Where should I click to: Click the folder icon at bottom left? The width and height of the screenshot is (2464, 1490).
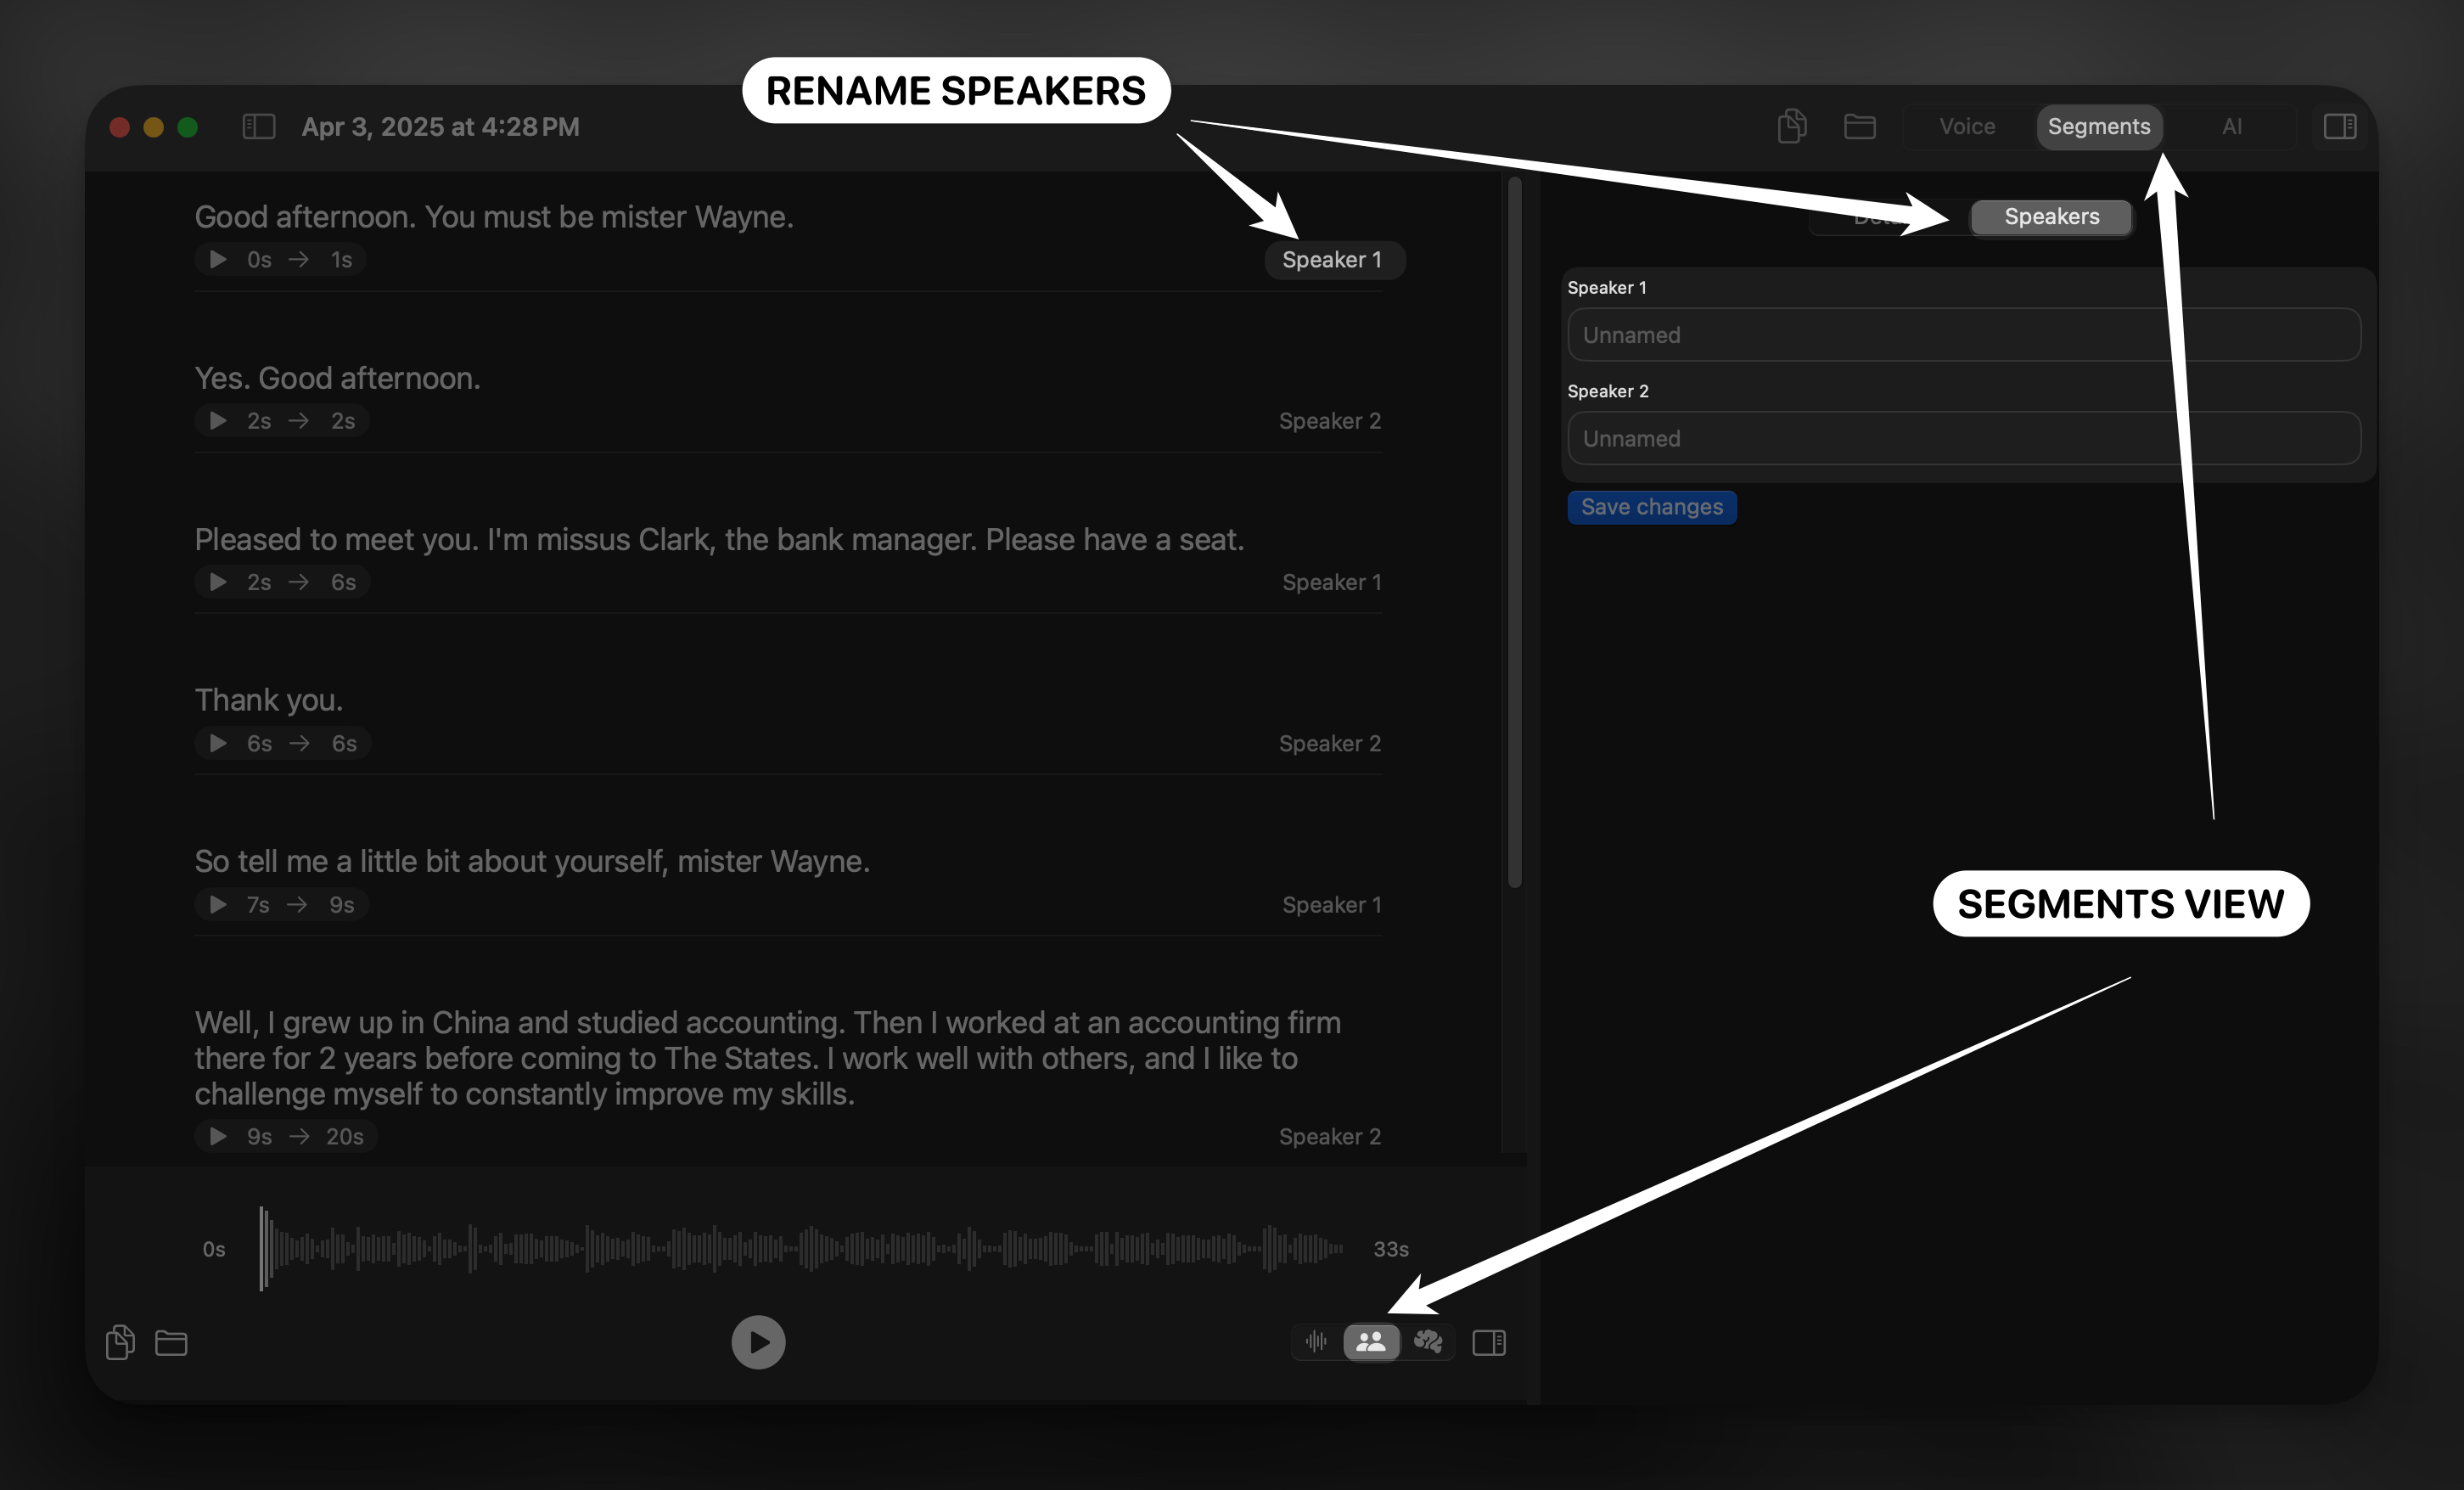point(171,1342)
